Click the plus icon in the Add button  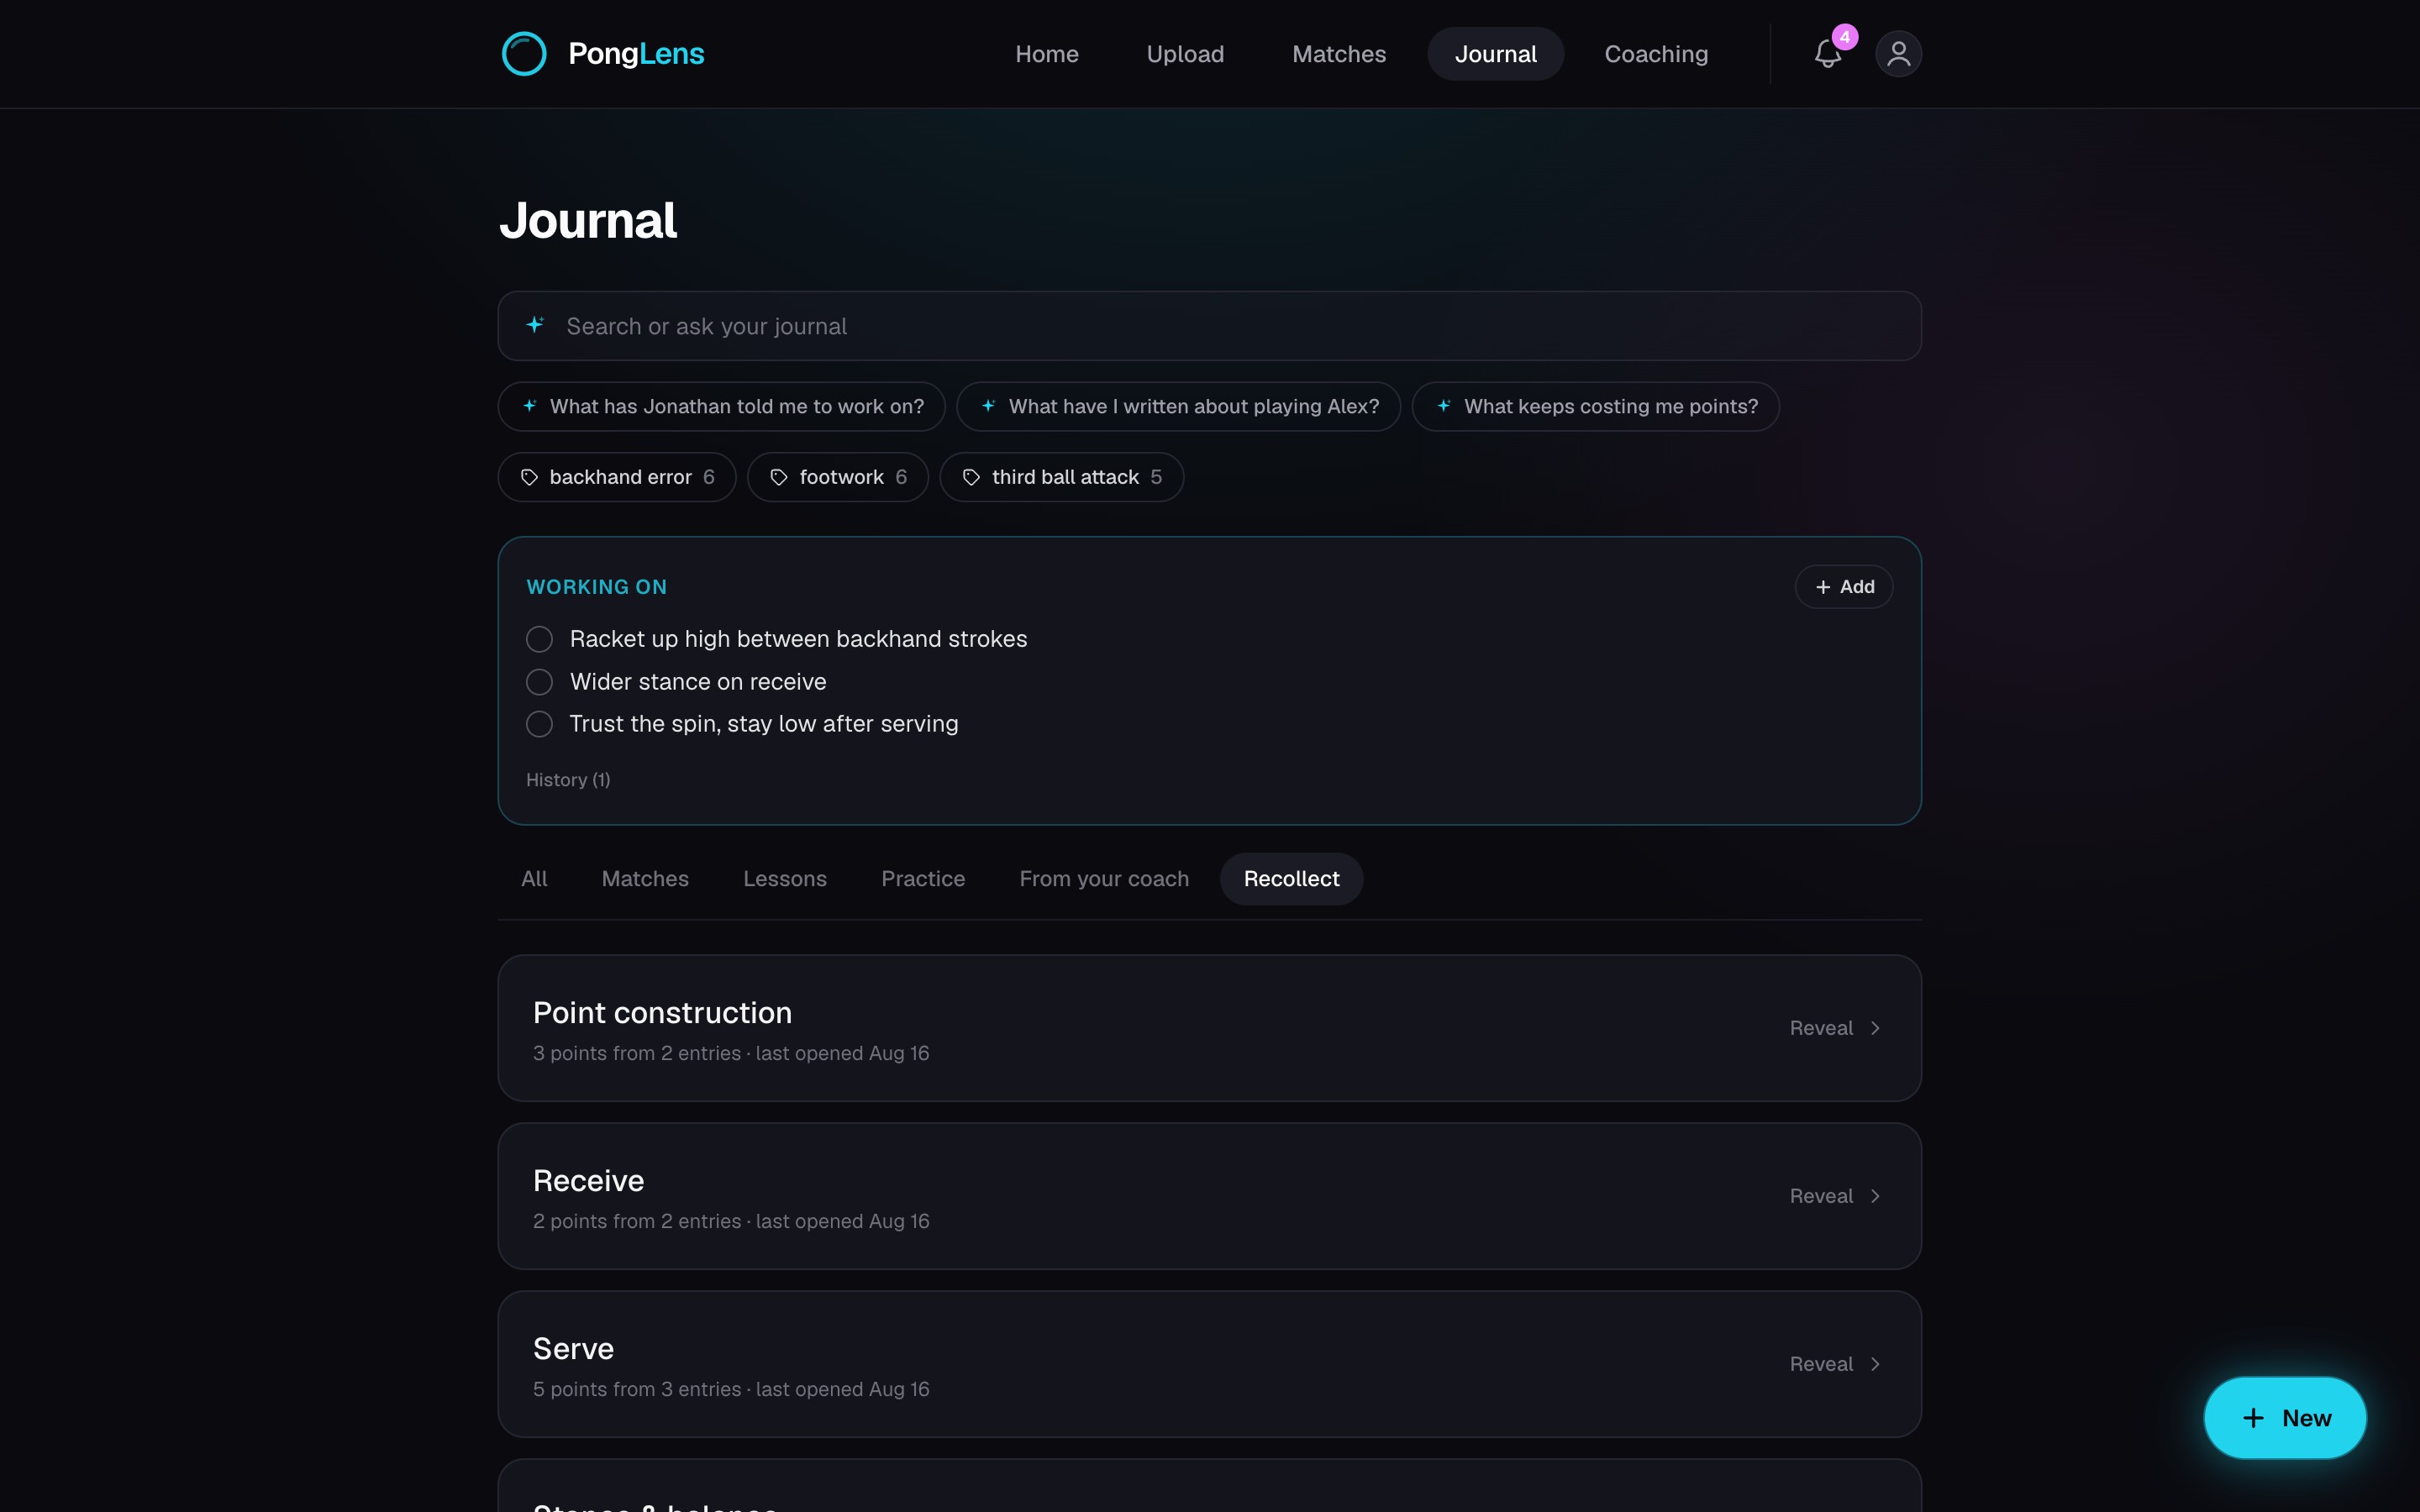pos(1823,587)
